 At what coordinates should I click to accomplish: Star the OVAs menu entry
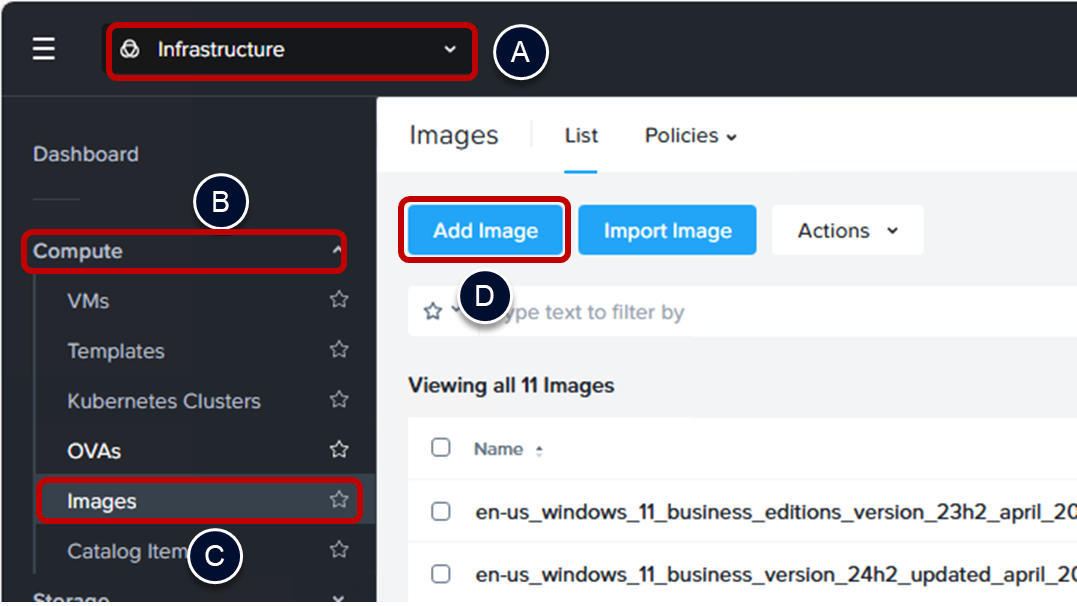[339, 449]
